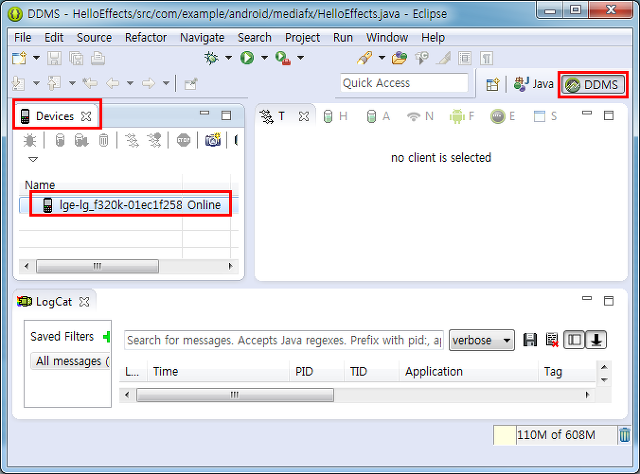
Task: Switch to the DDMS perspective
Action: pyautogui.click(x=593, y=85)
